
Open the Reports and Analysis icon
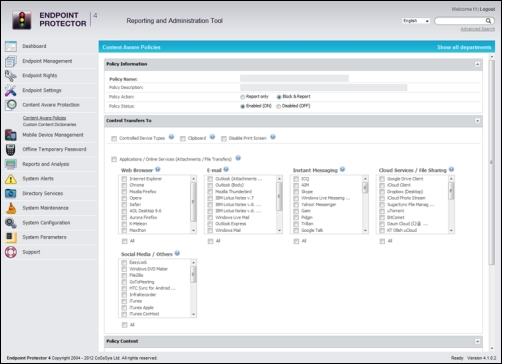coord(11,164)
